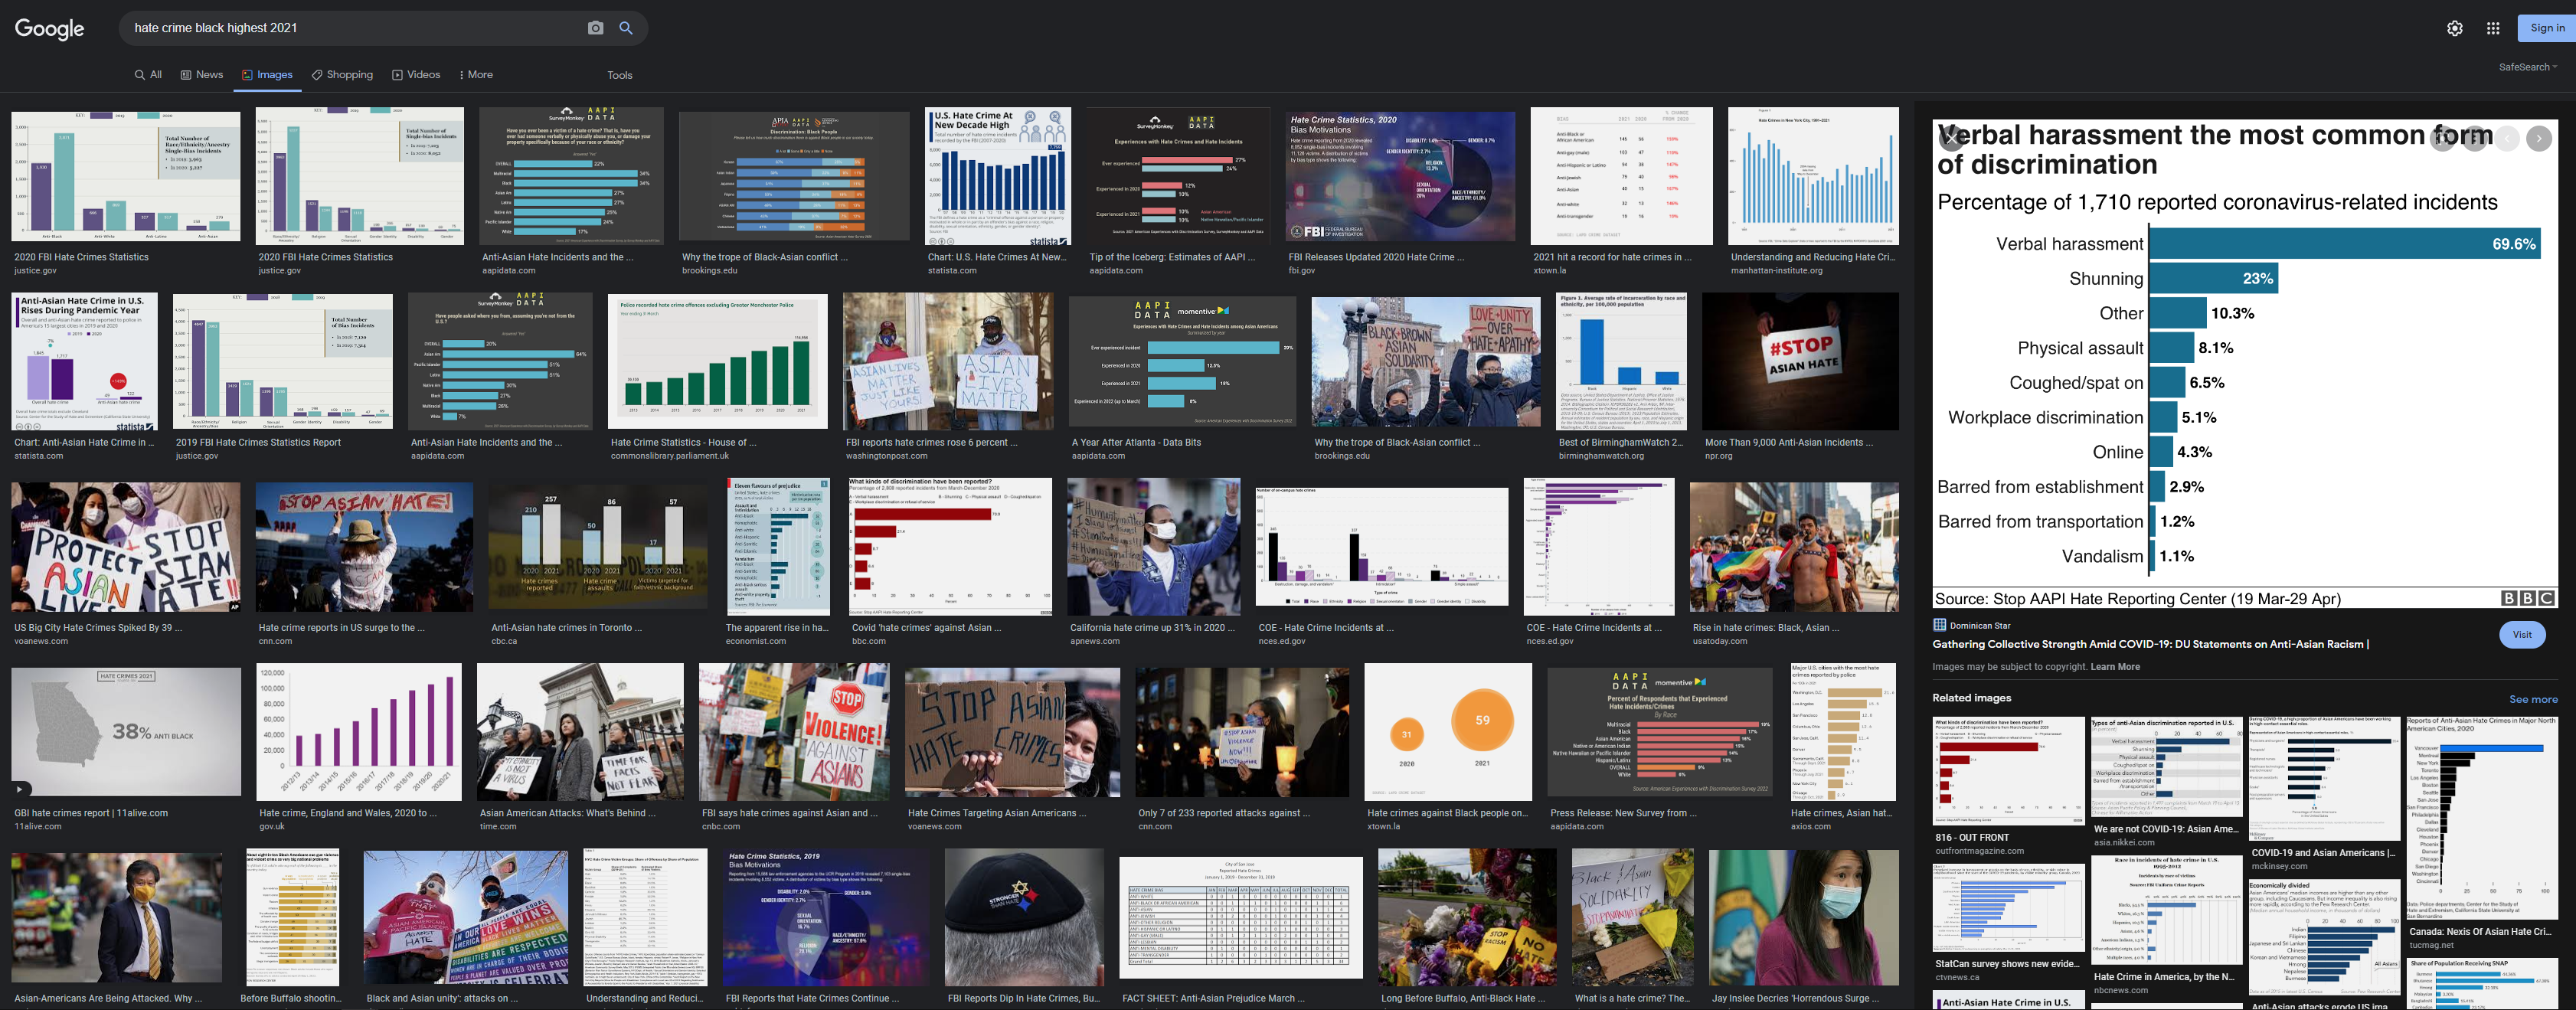Image resolution: width=2576 pixels, height=1010 pixels.
Task: Open brookings.edu Black-Asian conflict bar chart thumbnail
Action: click(x=794, y=177)
